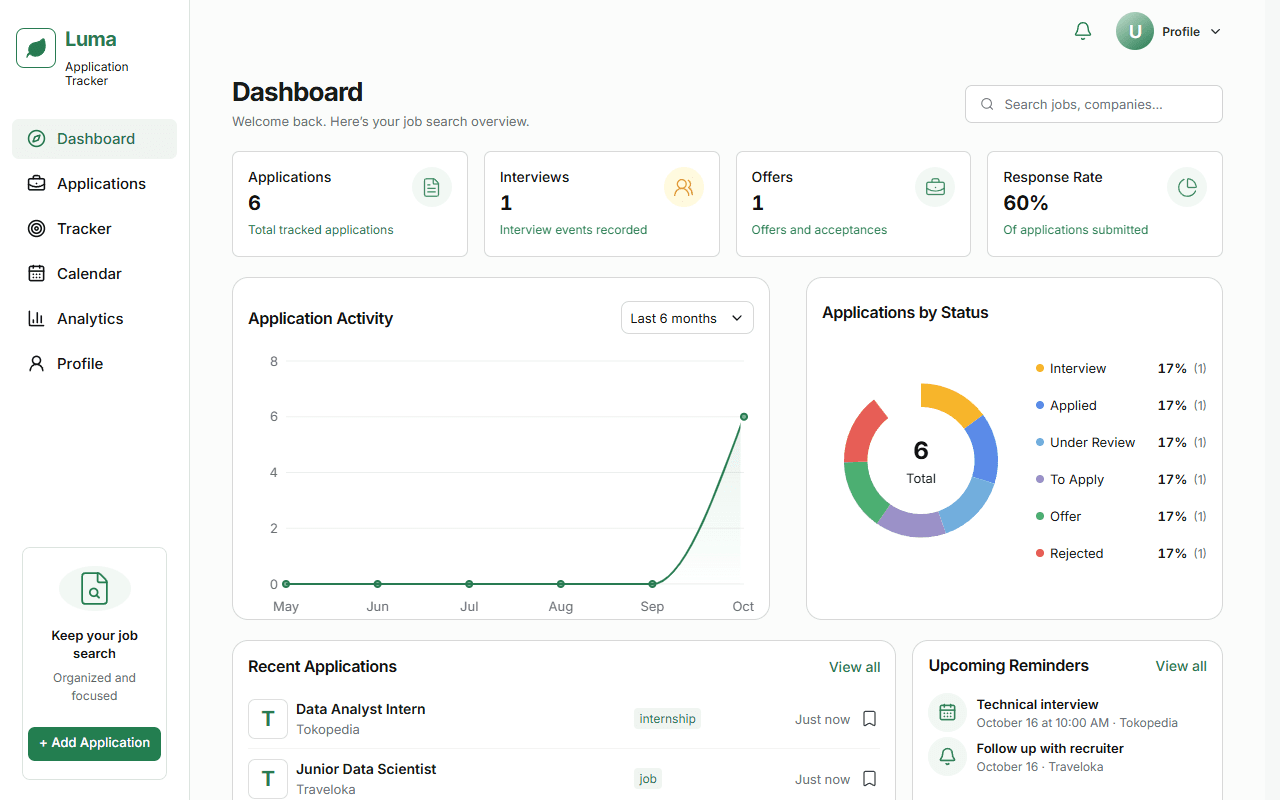Click the document icon on Applications card
Viewport: 1280px width, 800px height.
click(432, 187)
